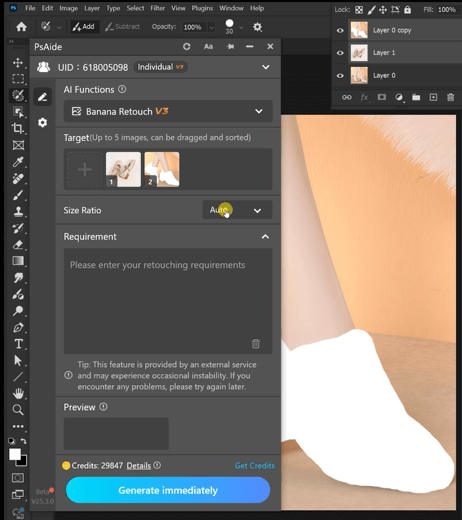
Task: Open the tool preset picker arrow
Action: (59, 27)
